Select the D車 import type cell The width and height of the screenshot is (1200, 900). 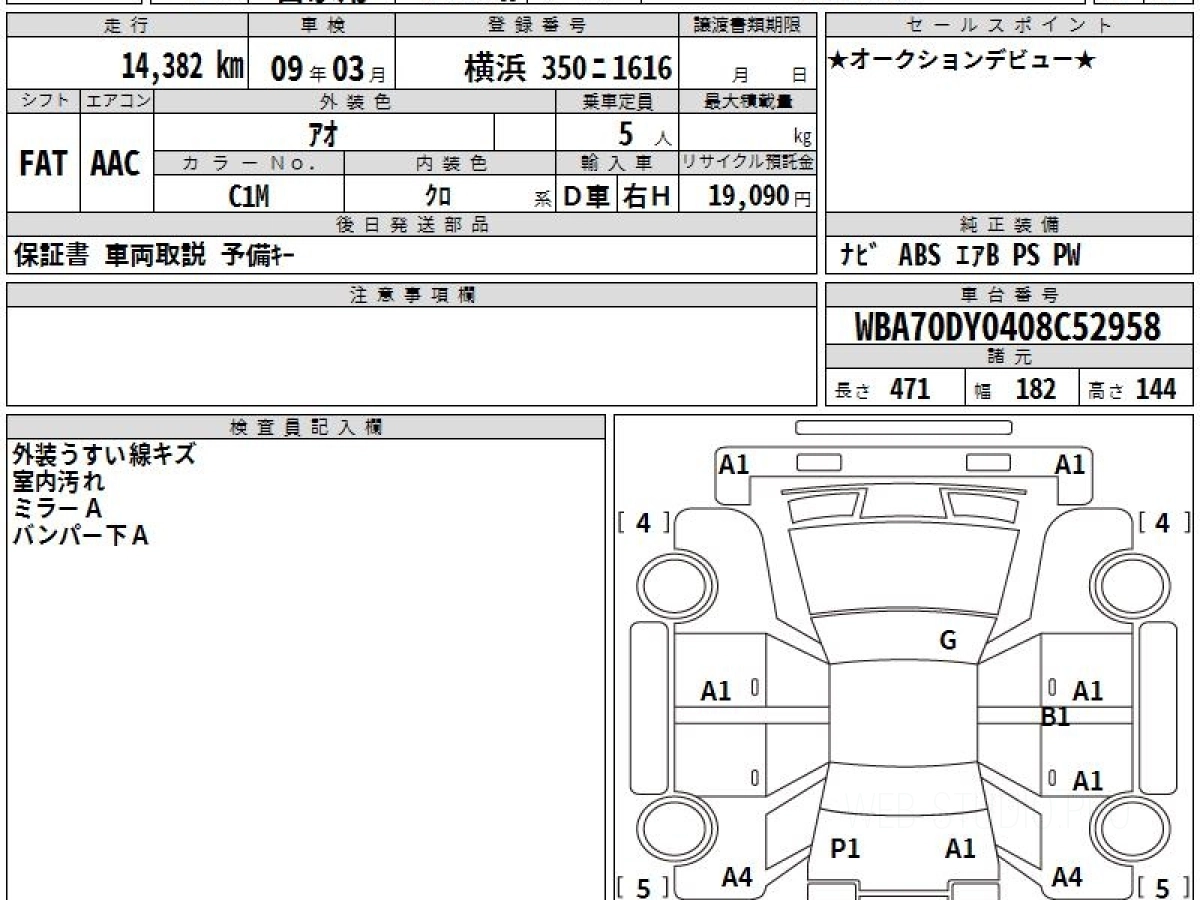pyautogui.click(x=586, y=197)
